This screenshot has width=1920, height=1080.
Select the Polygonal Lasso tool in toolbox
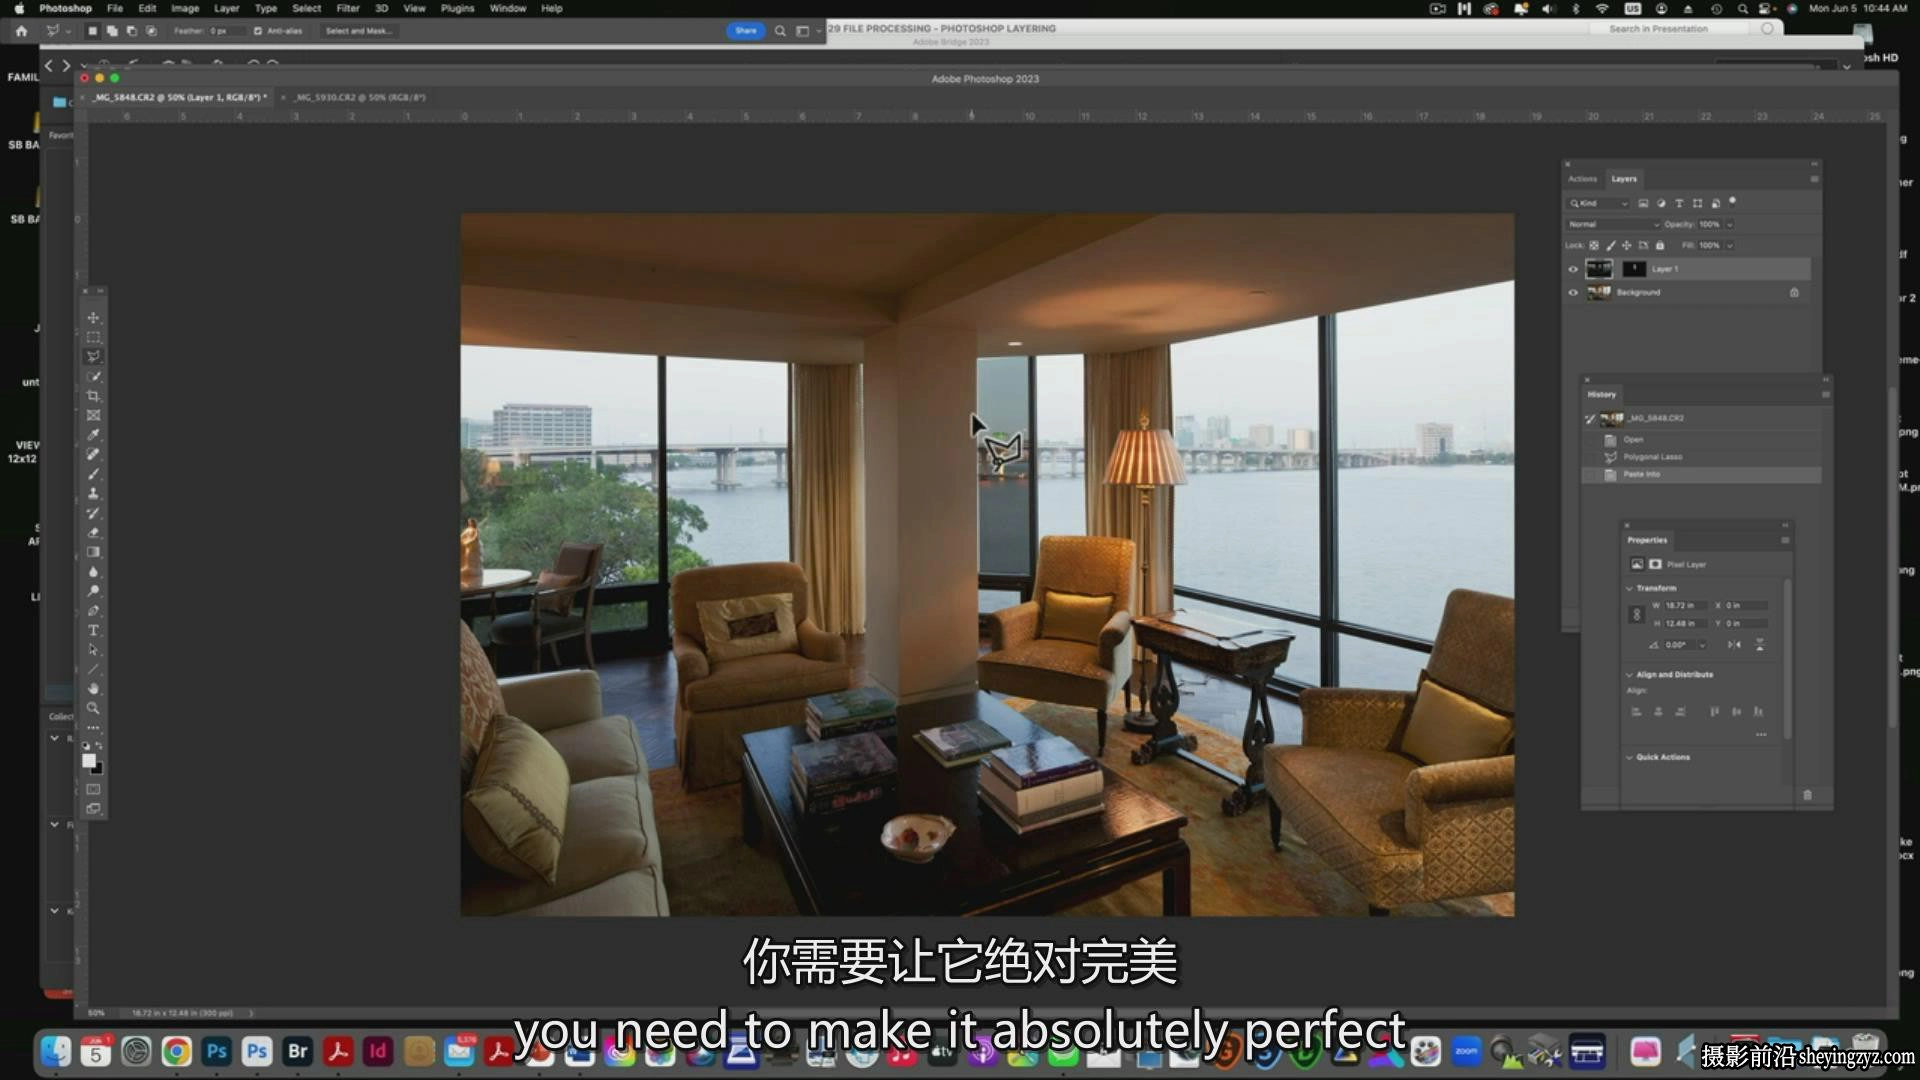(x=93, y=357)
